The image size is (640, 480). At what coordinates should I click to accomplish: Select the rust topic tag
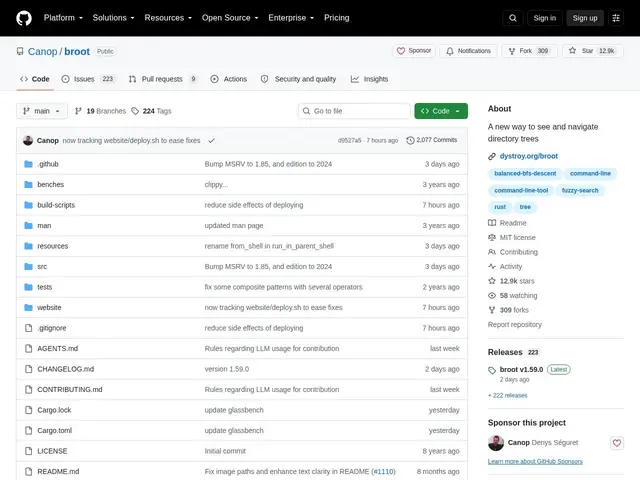(x=500, y=207)
